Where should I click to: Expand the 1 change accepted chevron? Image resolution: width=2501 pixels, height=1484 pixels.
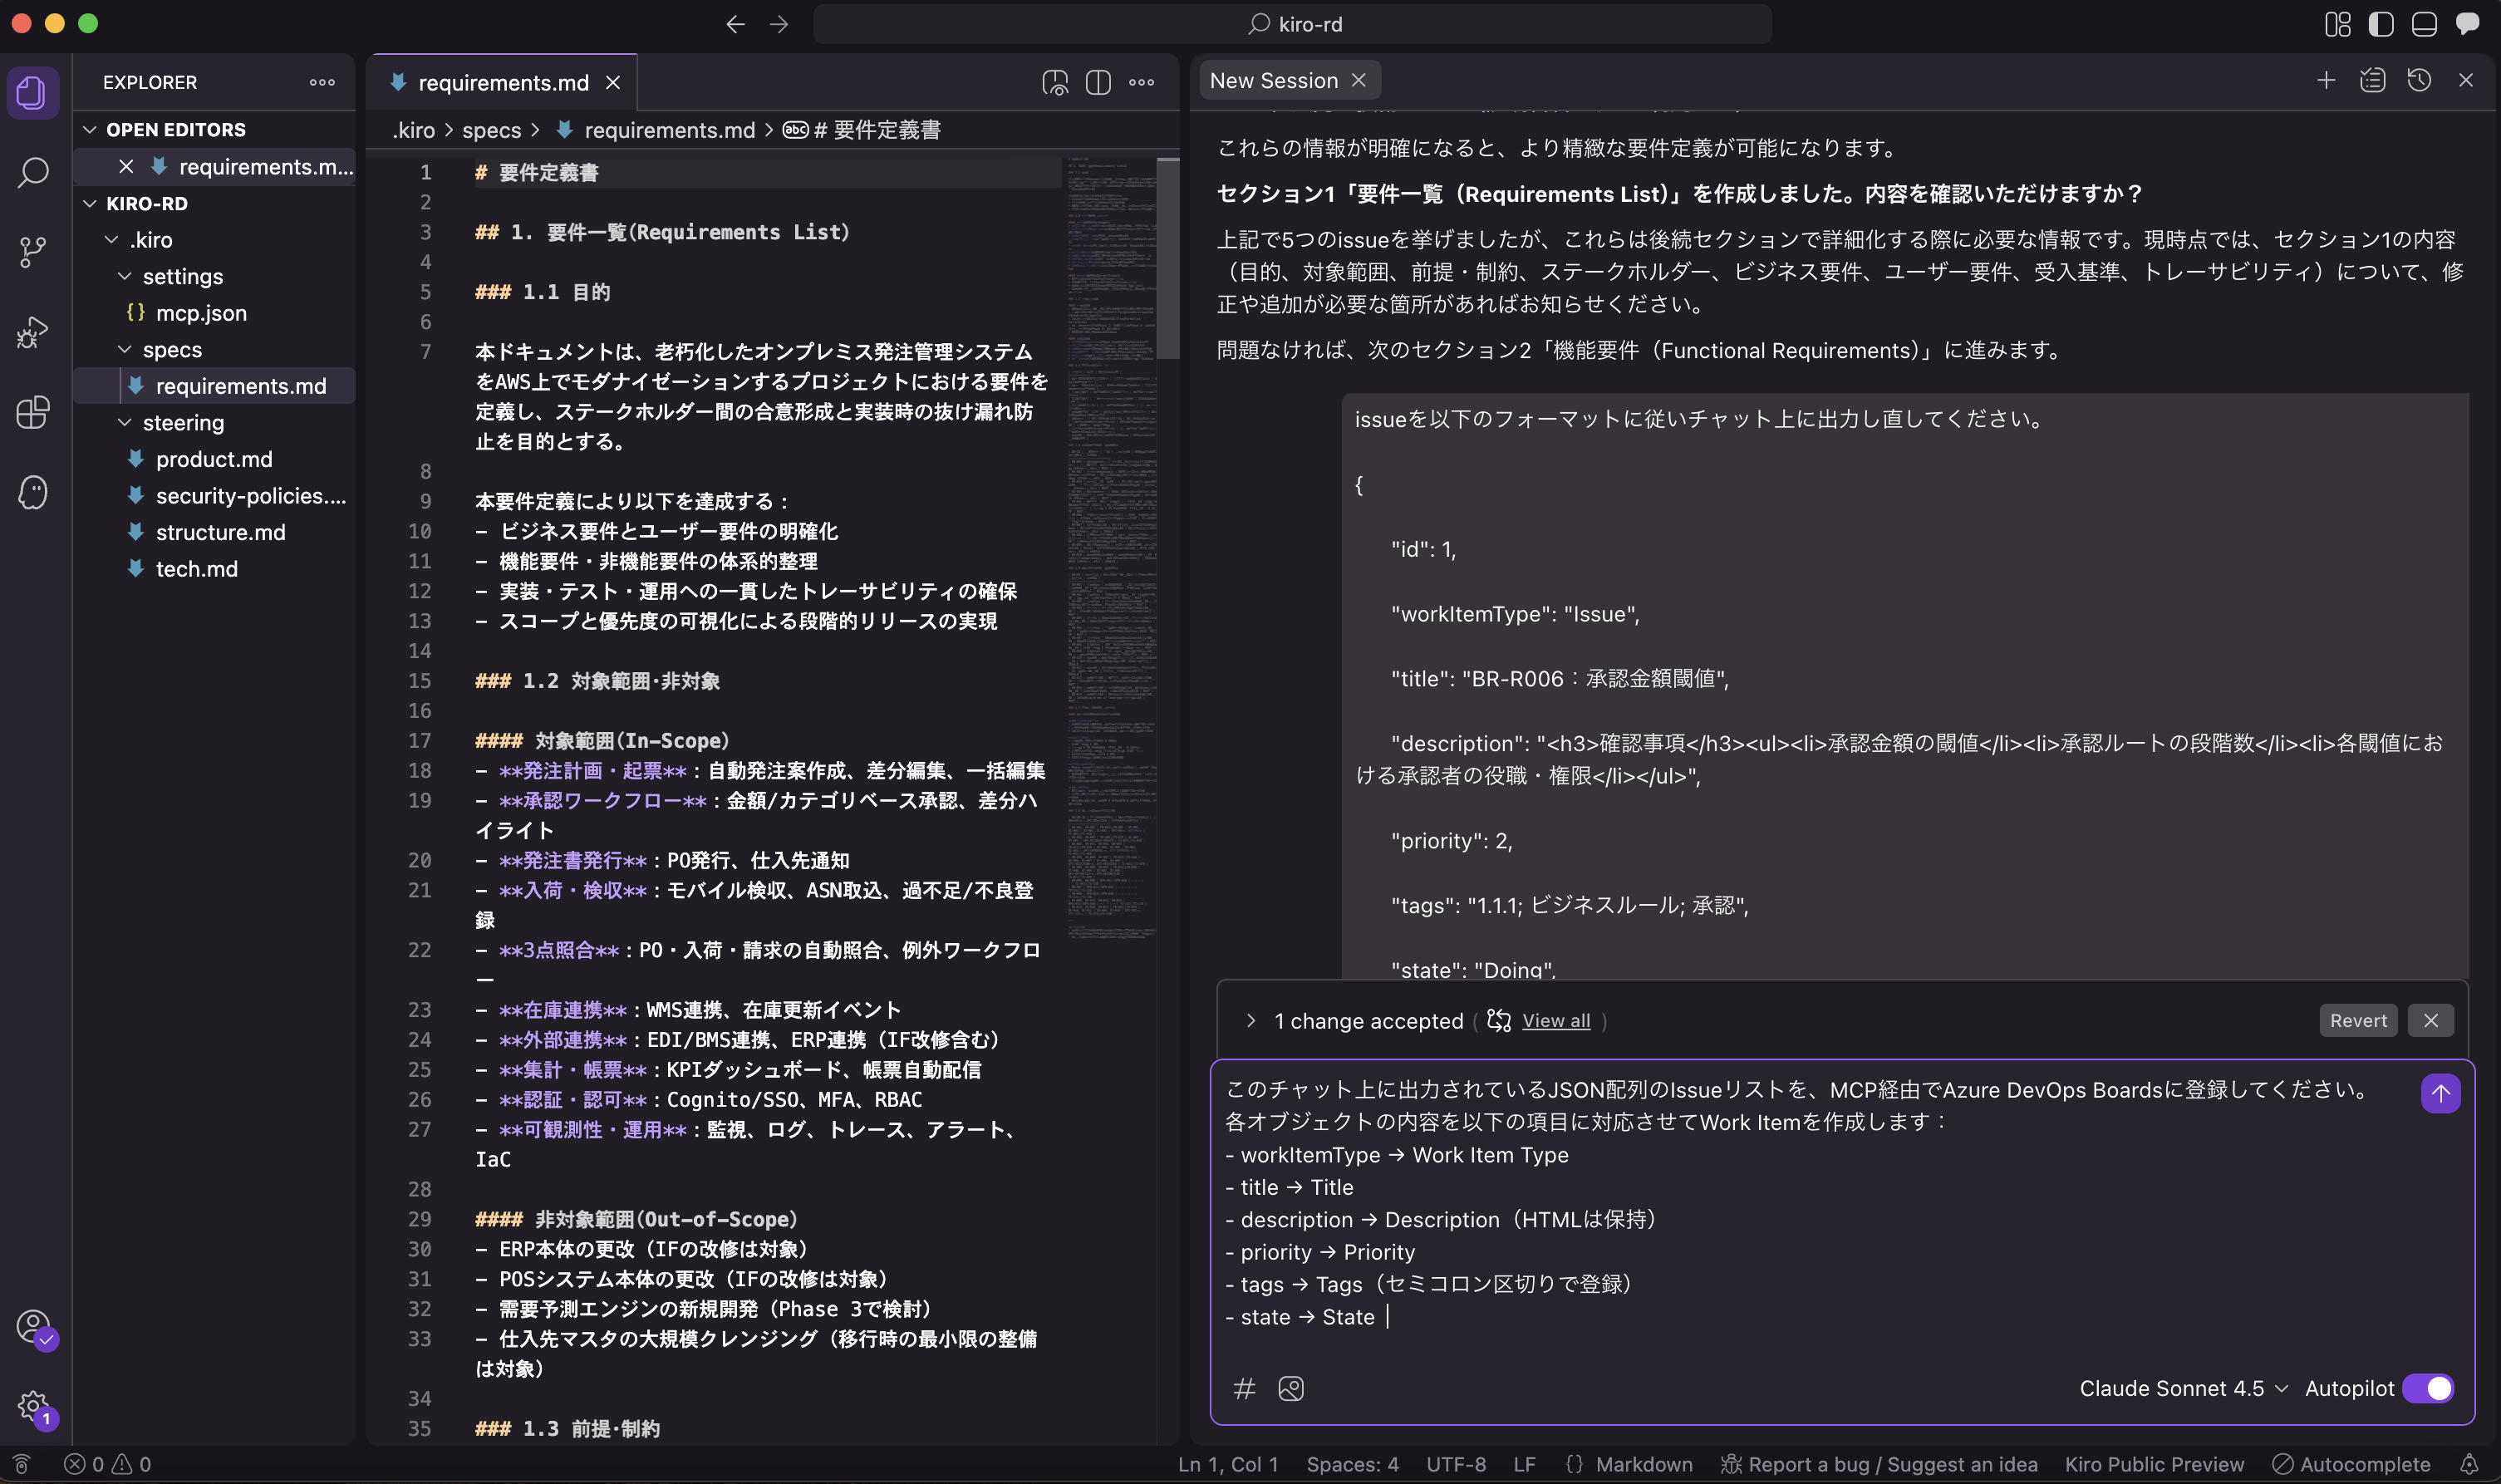click(x=1250, y=1021)
